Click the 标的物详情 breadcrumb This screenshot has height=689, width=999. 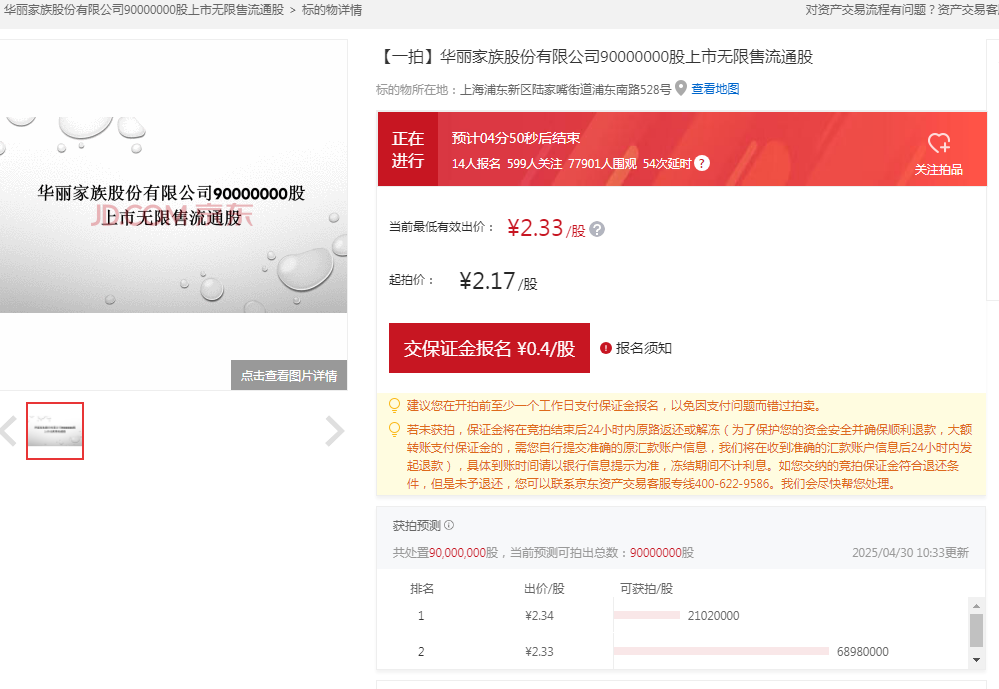332,10
